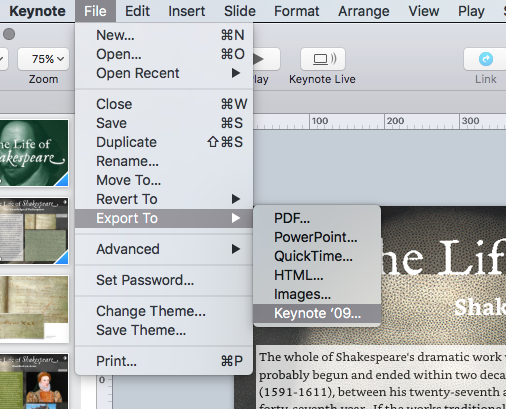Open the Play menu

(x=471, y=11)
